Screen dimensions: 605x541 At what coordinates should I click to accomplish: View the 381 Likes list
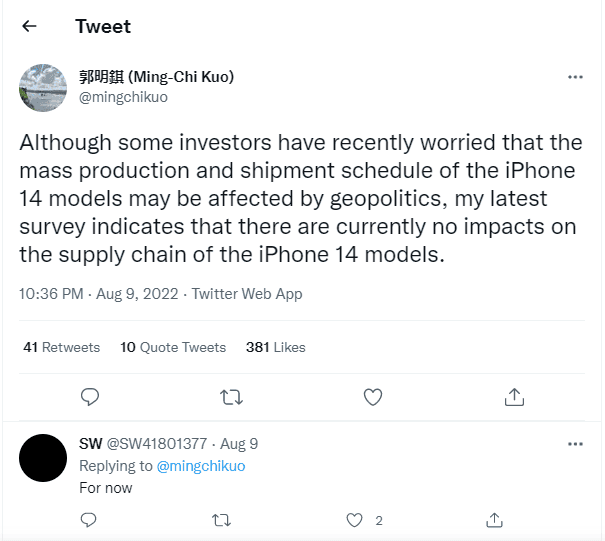(x=275, y=347)
